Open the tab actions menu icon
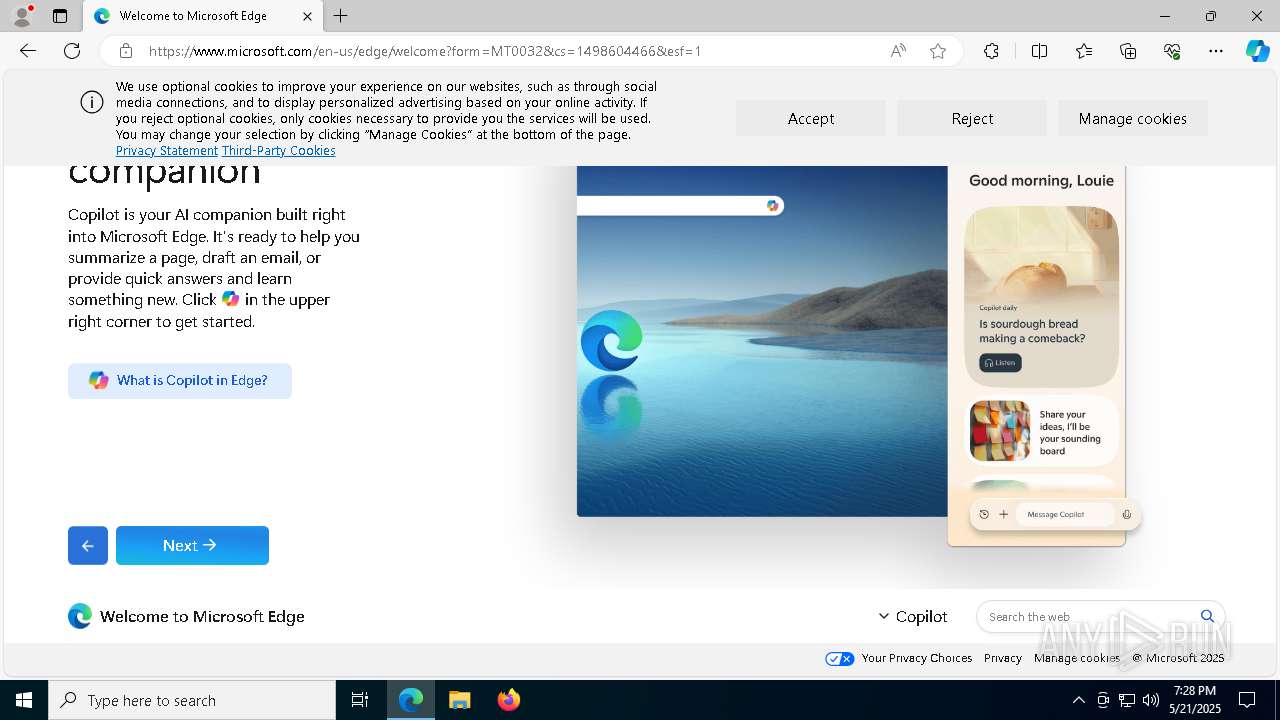Viewport: 1280px width, 720px height. point(60,16)
